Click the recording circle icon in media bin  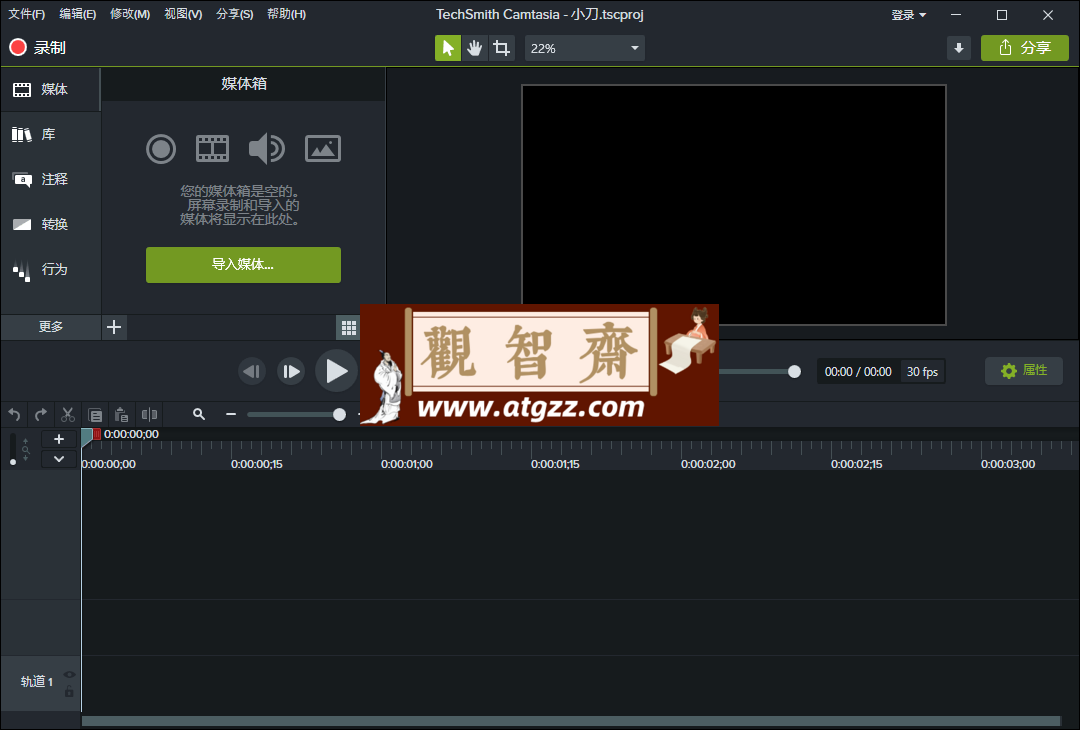click(x=161, y=149)
